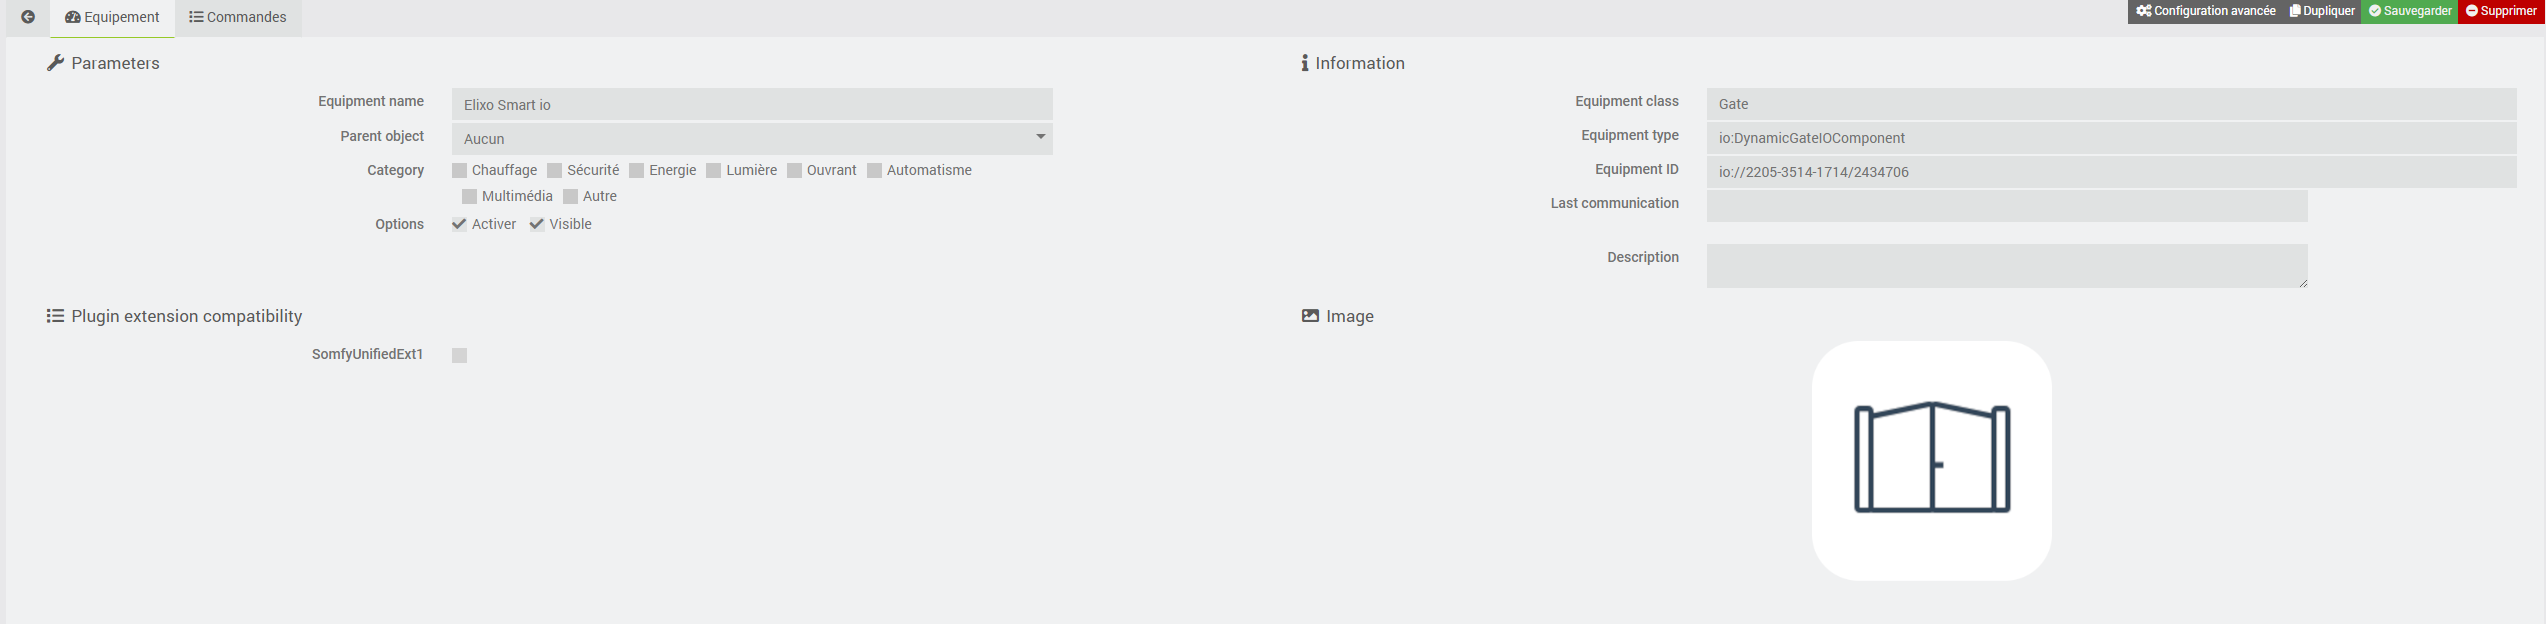Tick the Sécurité category checkbox
Viewport: 2546px width, 624px height.
[555, 170]
